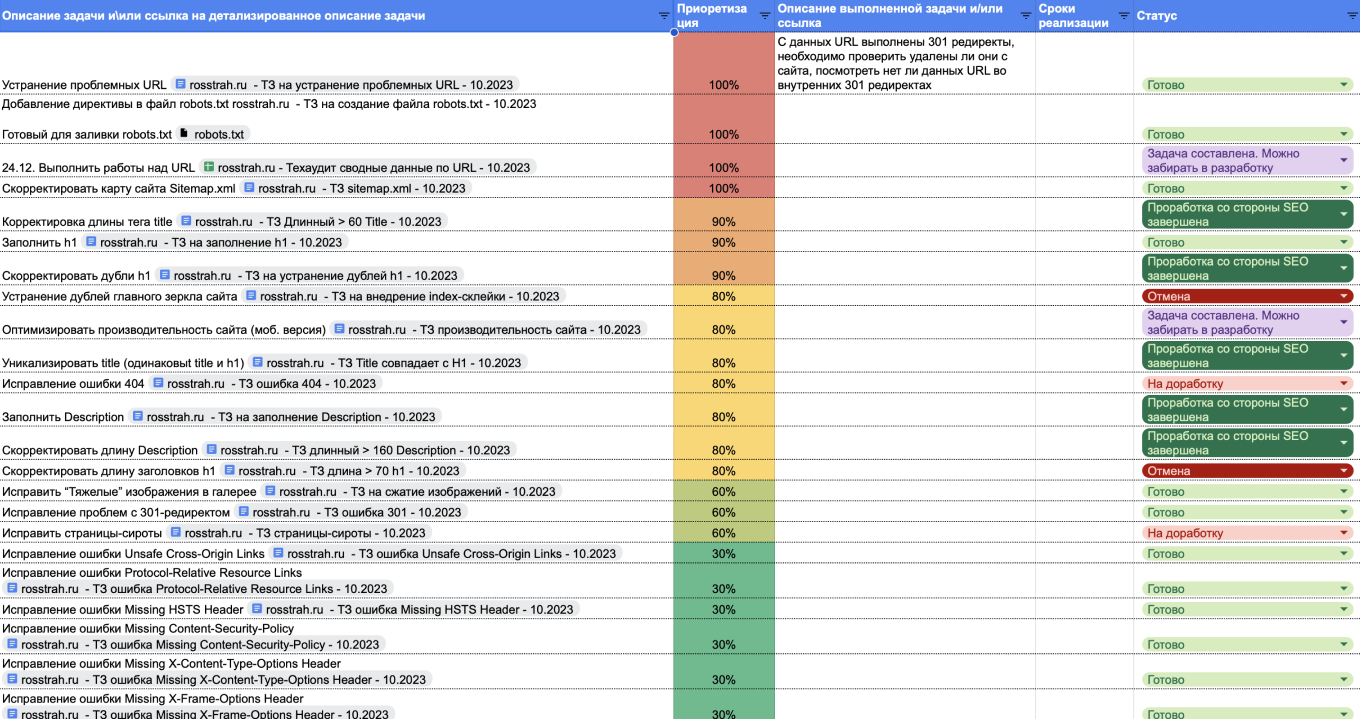
Task: Click filter icon in "Сроки реализации" header
Action: 1124,16
